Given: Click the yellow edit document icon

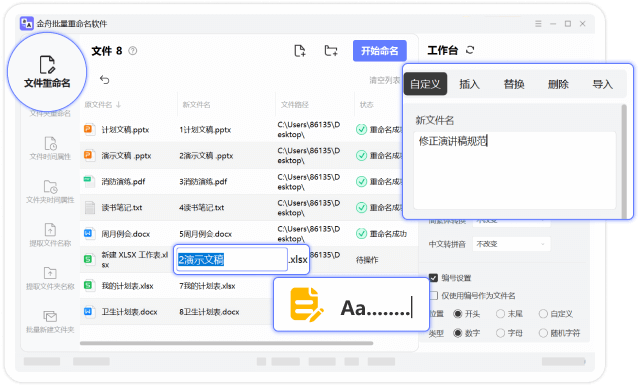Looking at the screenshot, I should coord(306,304).
